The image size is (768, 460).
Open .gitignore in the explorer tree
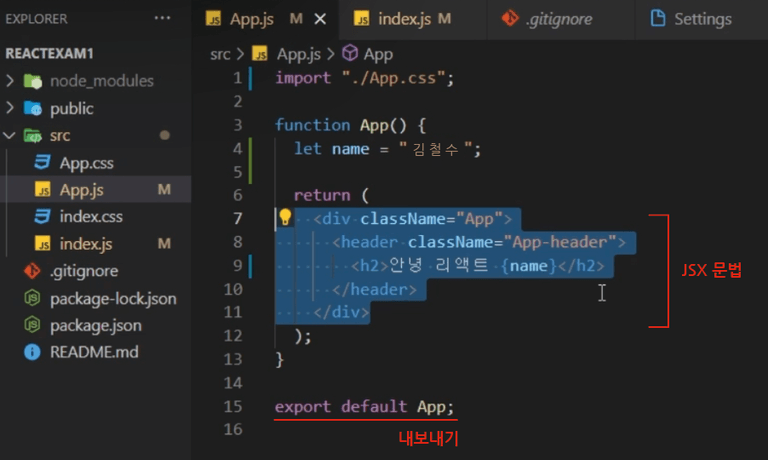click(84, 271)
